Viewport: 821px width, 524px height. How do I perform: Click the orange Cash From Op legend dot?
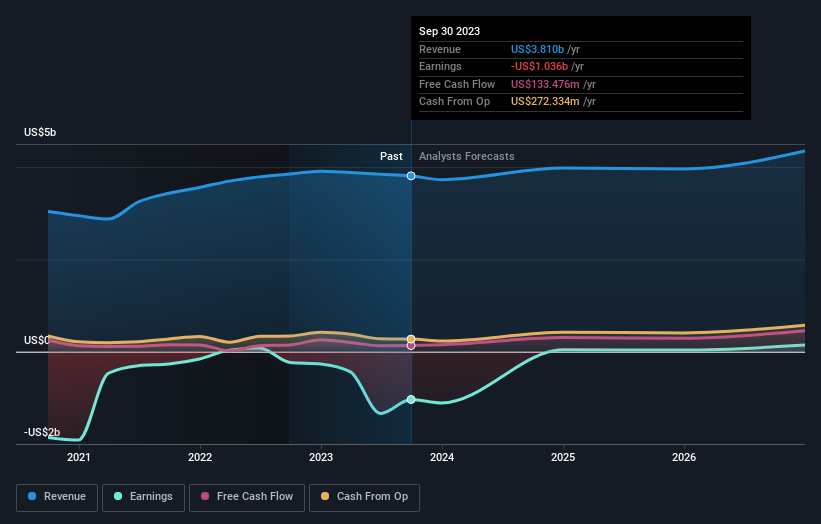(x=325, y=496)
